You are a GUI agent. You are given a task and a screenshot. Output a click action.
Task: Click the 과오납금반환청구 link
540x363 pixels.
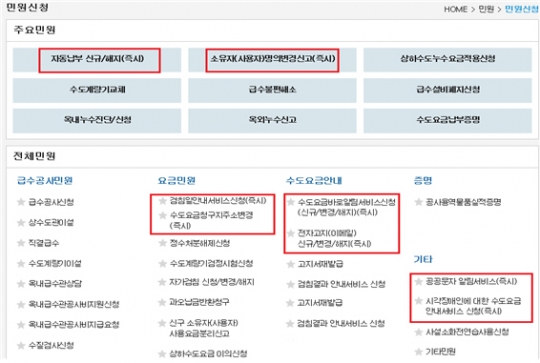click(199, 302)
